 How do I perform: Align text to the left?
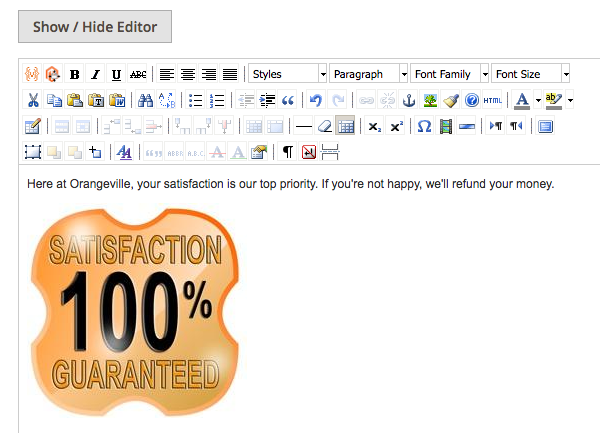166,74
